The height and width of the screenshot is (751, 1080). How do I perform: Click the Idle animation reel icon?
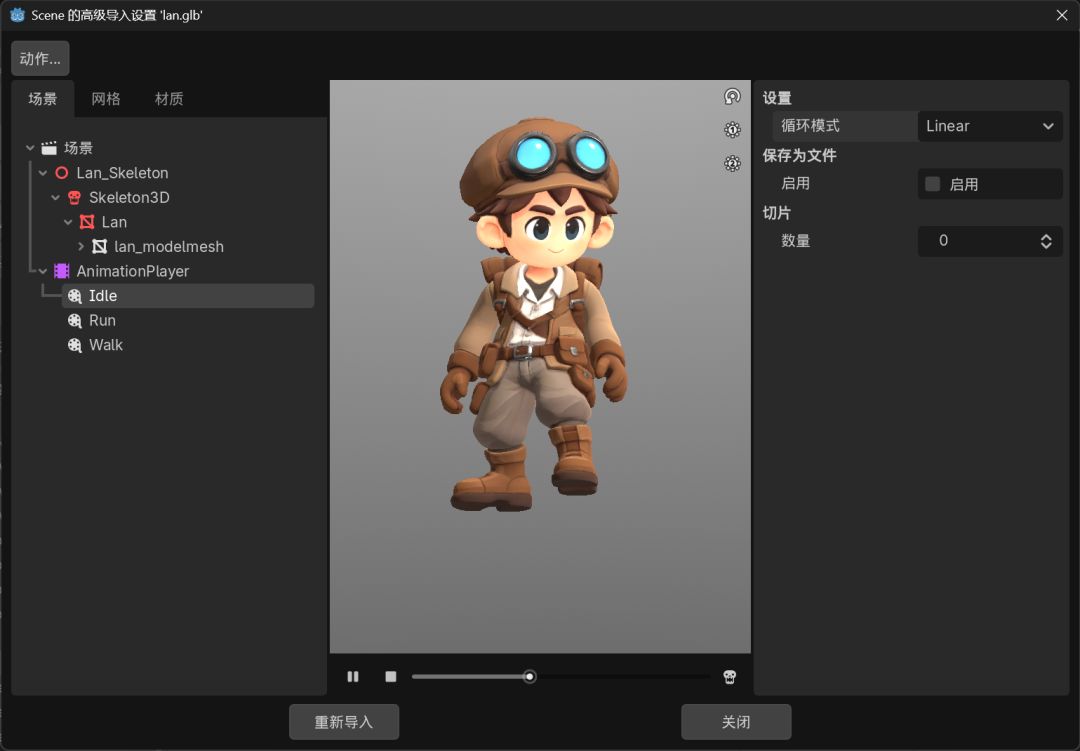click(x=74, y=296)
